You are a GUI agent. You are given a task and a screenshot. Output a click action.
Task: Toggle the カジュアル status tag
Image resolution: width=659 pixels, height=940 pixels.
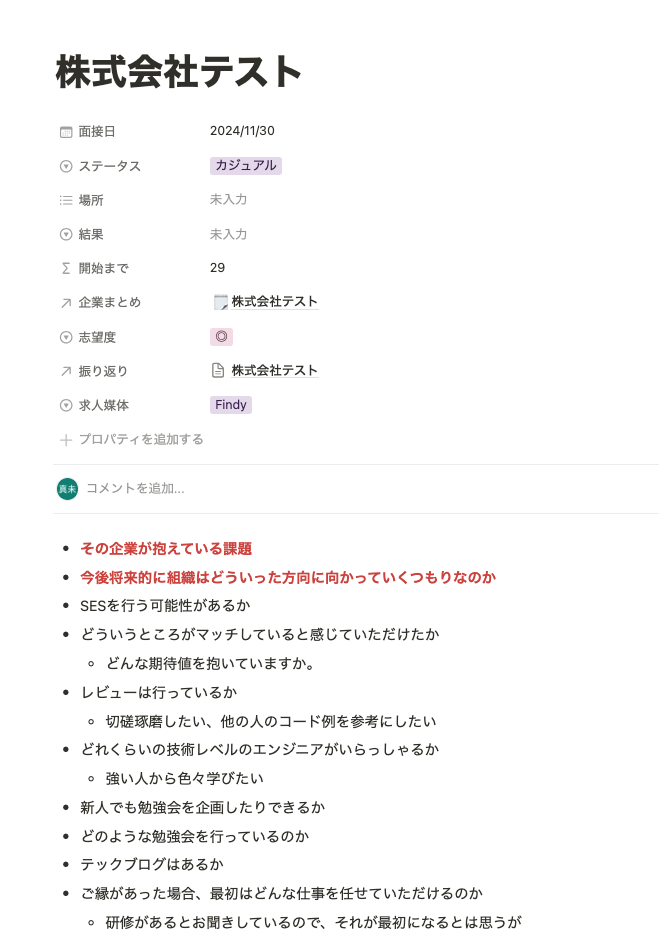[x=244, y=165]
